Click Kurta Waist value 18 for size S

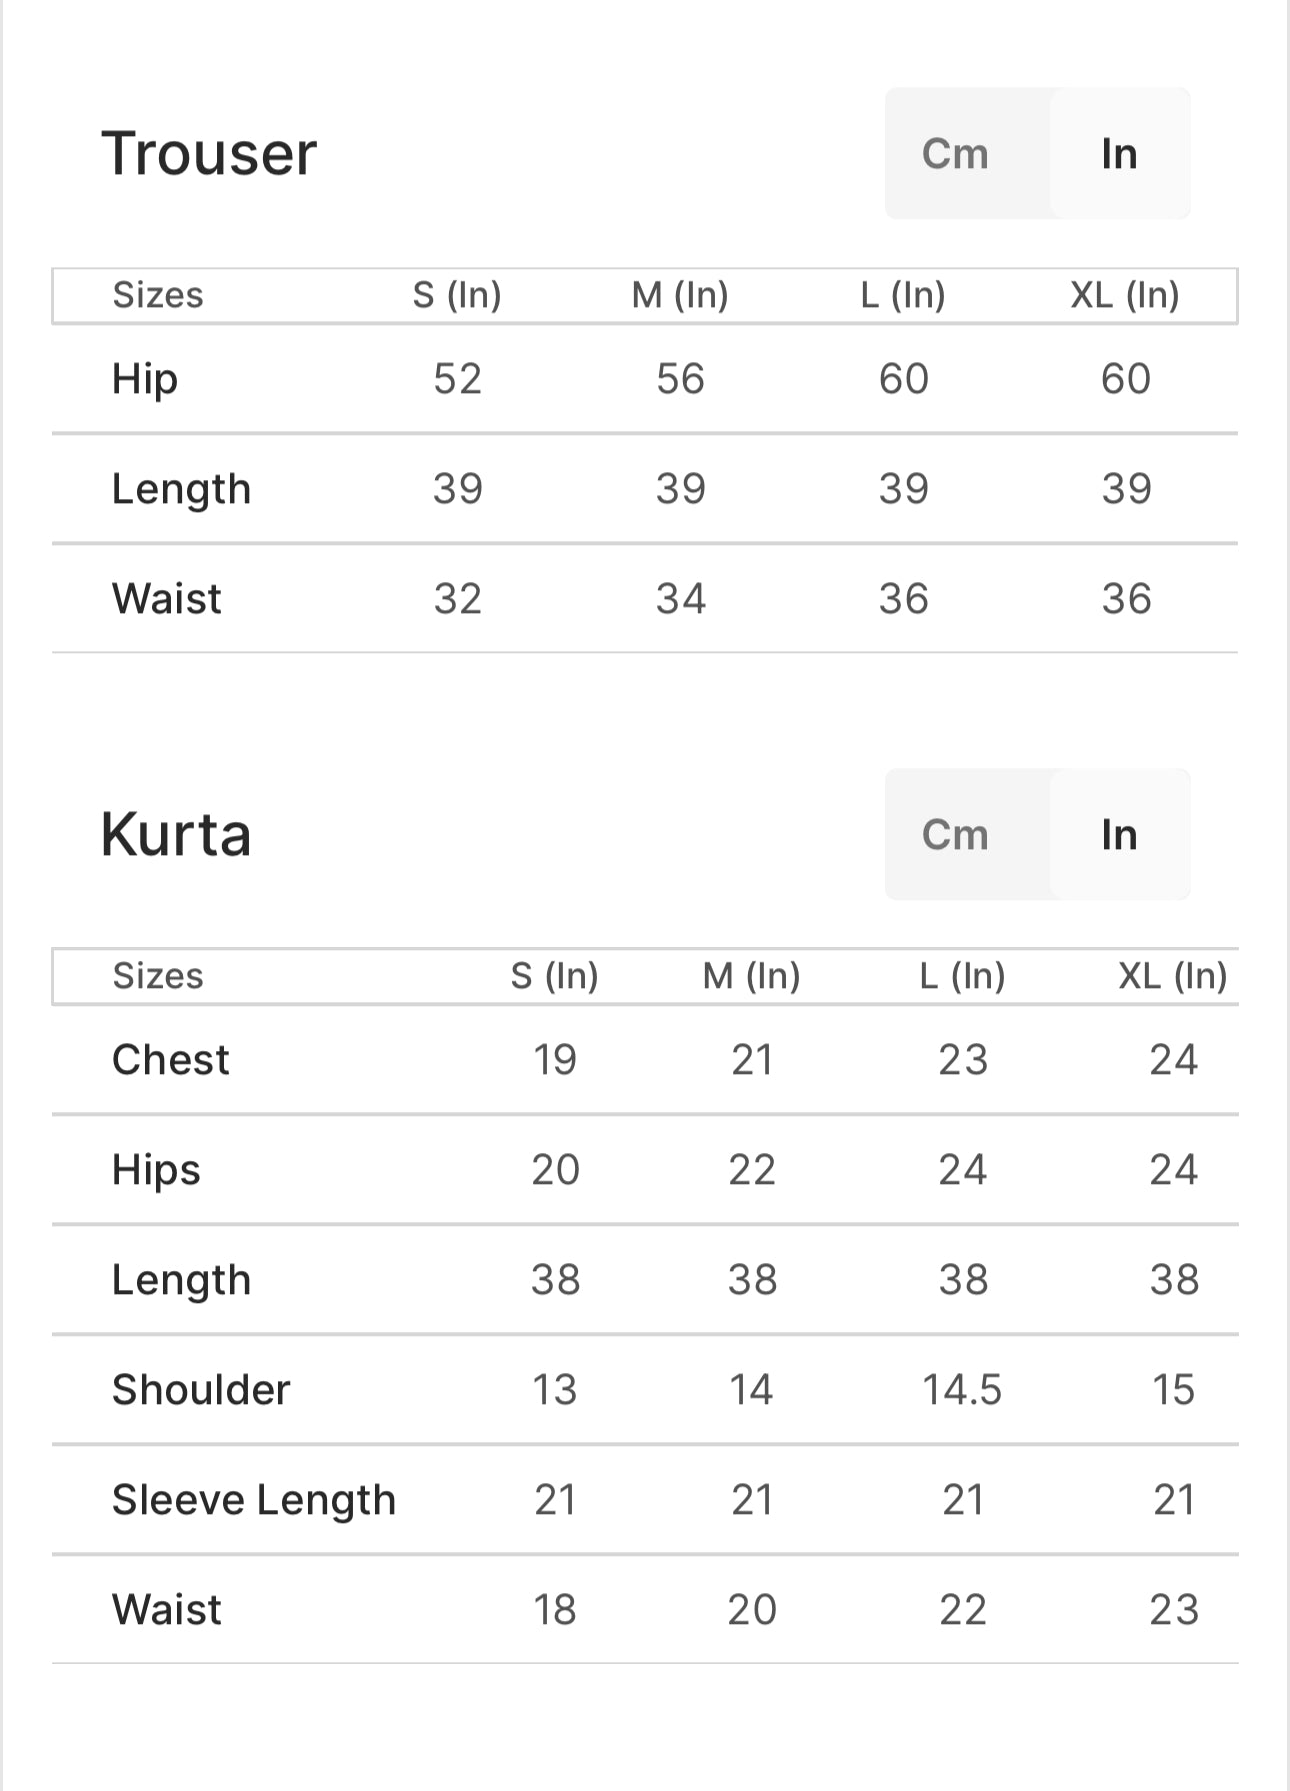[x=554, y=1610]
